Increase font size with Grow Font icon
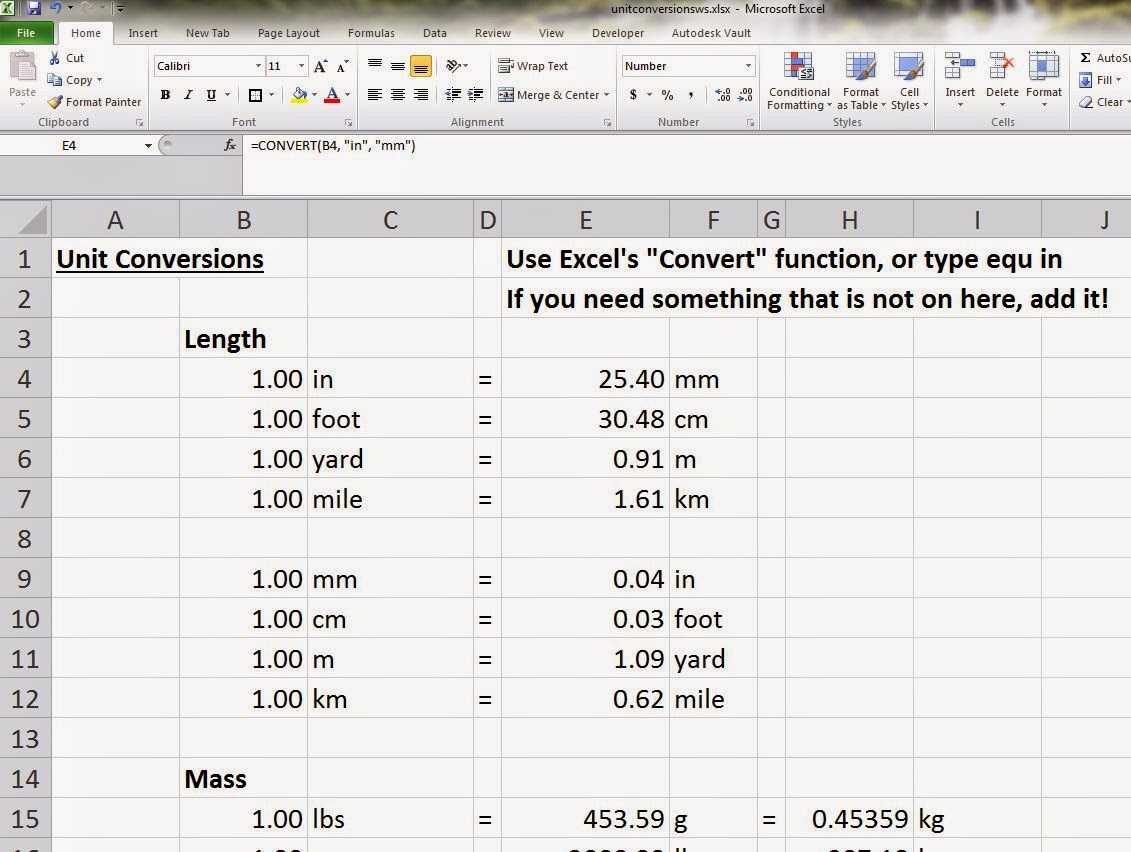The height and width of the screenshot is (852, 1131). pos(321,66)
